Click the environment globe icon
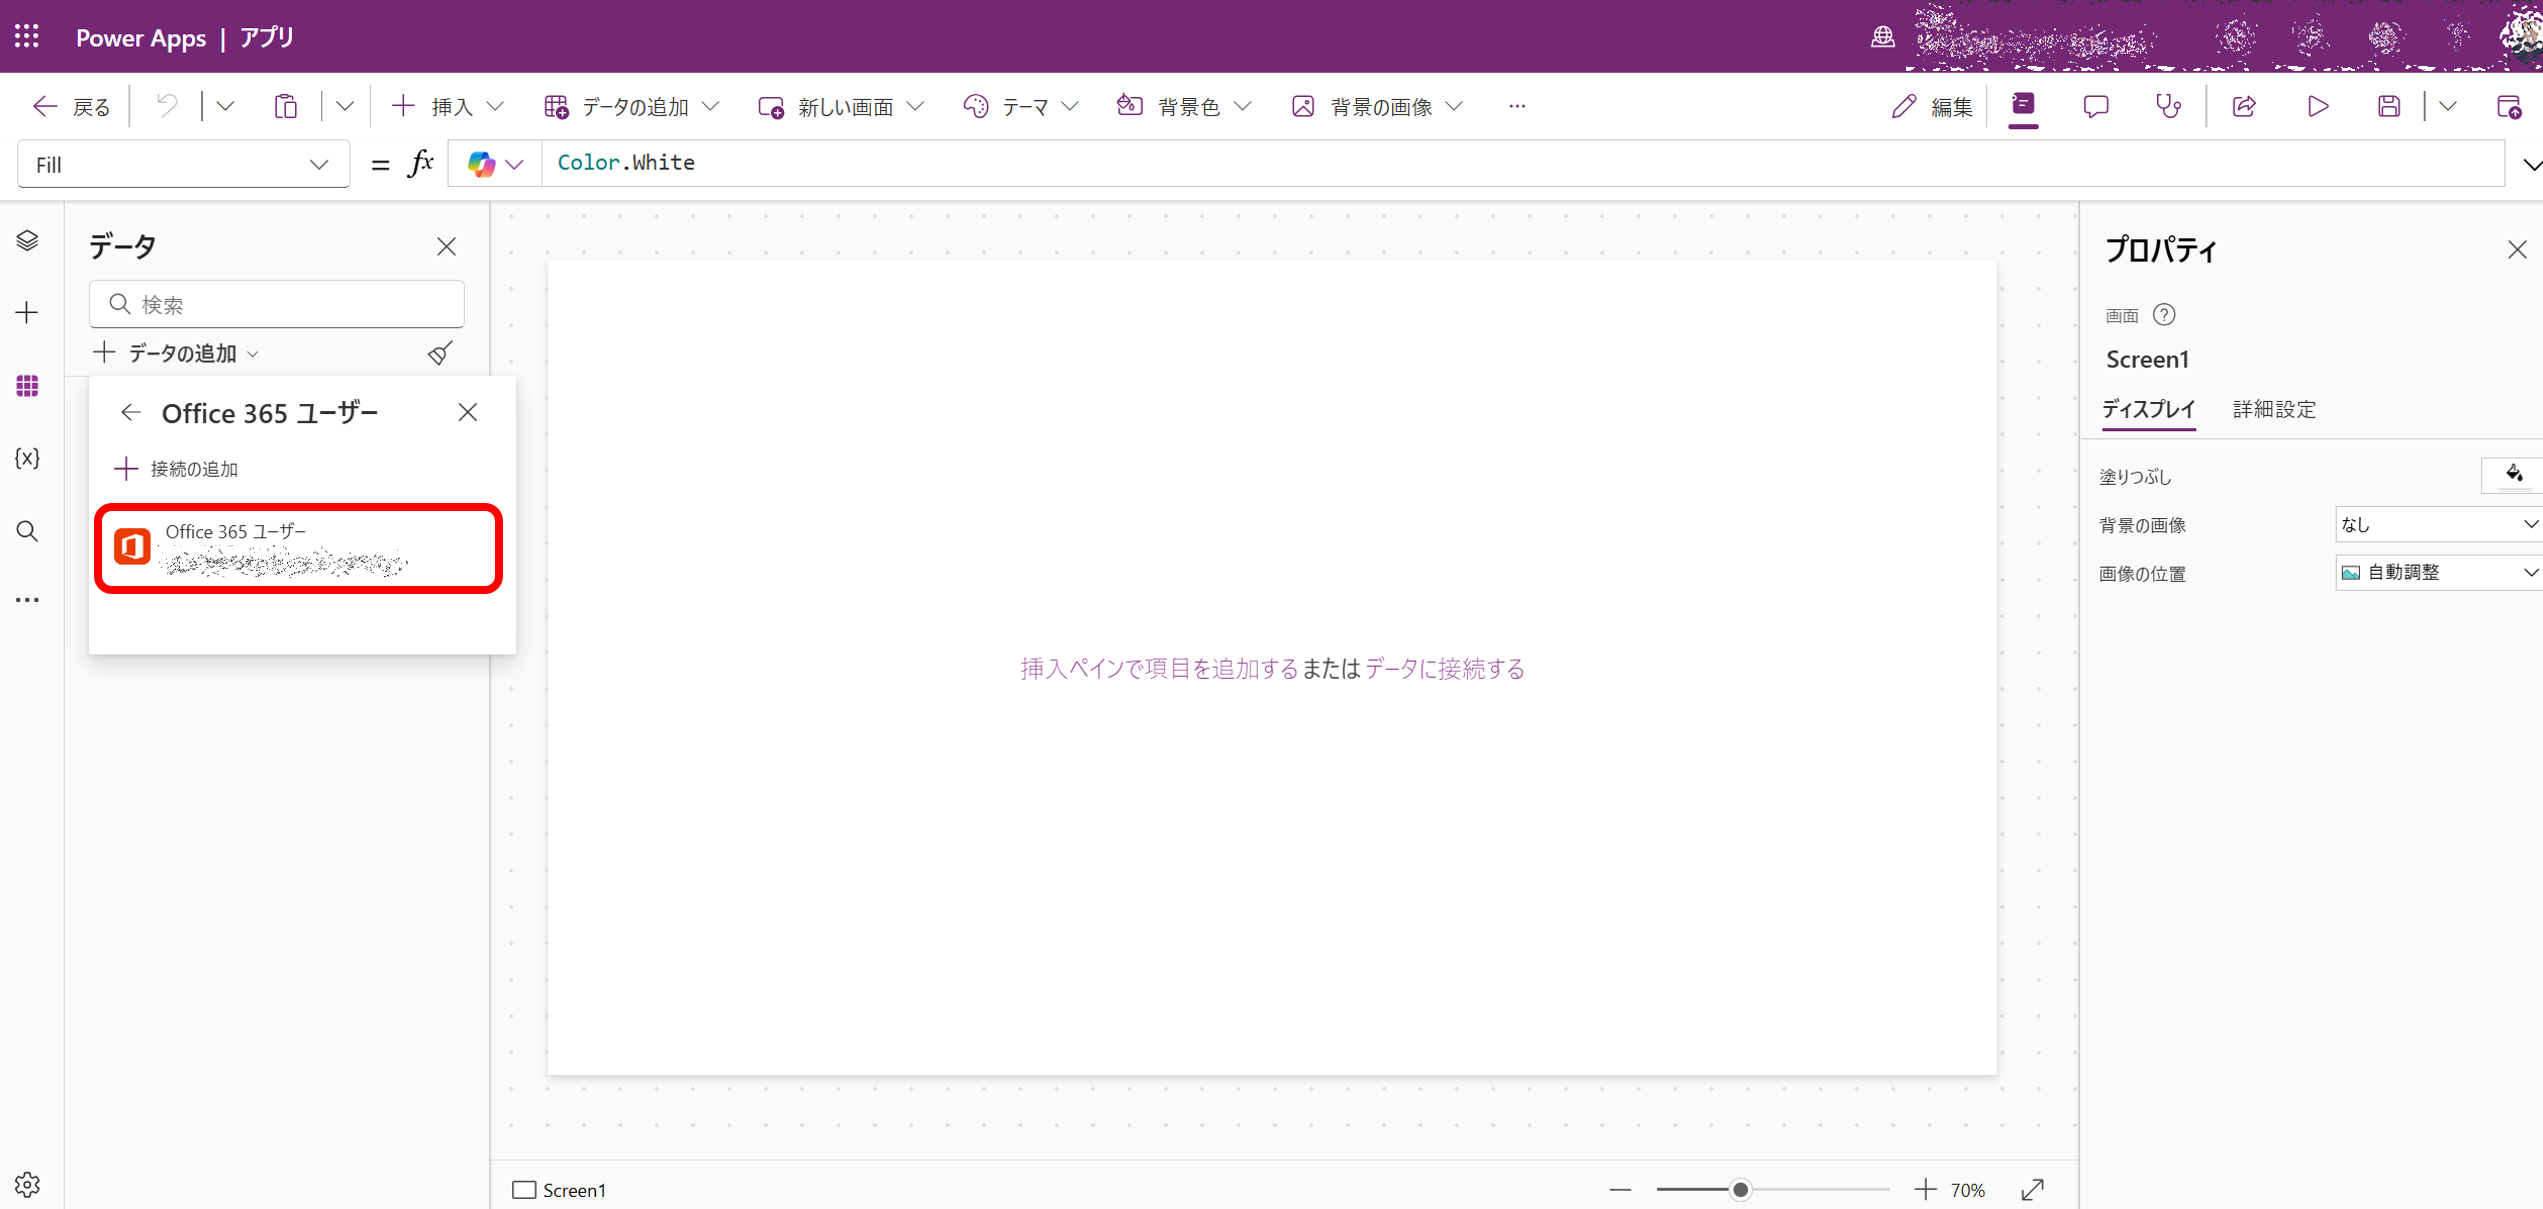This screenshot has width=2543, height=1209. pyautogui.click(x=1883, y=37)
